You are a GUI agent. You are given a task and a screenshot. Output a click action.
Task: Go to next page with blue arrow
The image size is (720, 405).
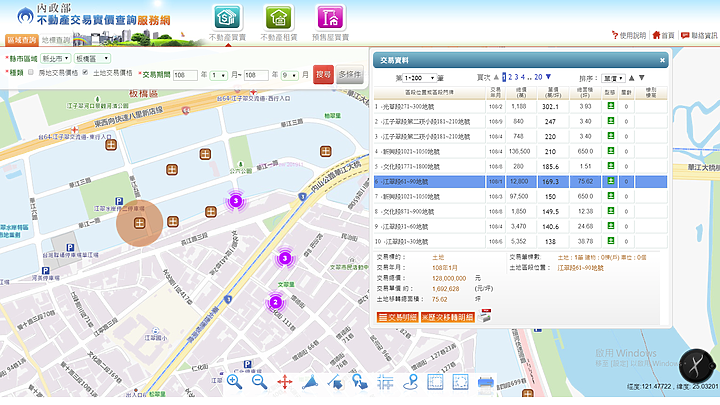[548, 77]
